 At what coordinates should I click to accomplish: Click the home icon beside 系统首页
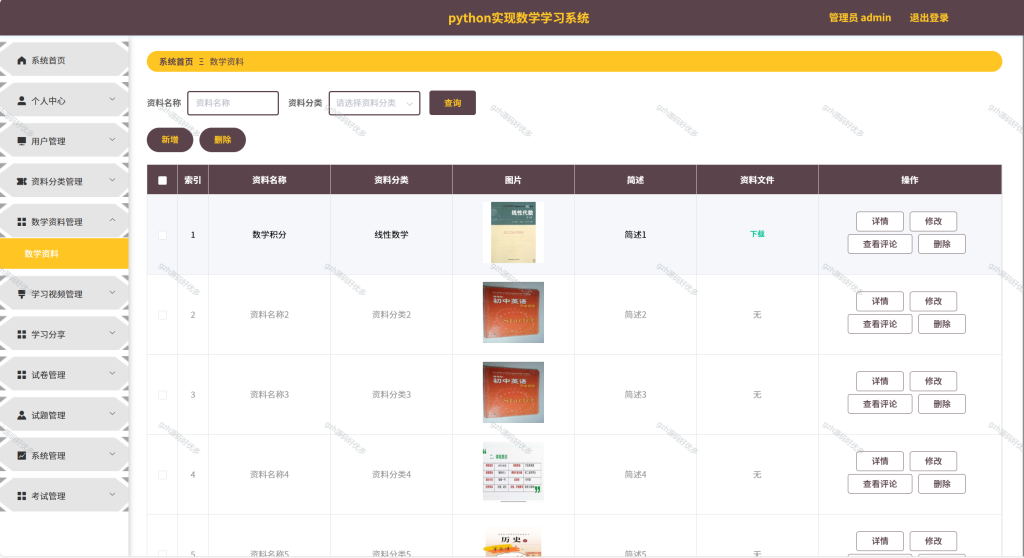click(x=22, y=60)
